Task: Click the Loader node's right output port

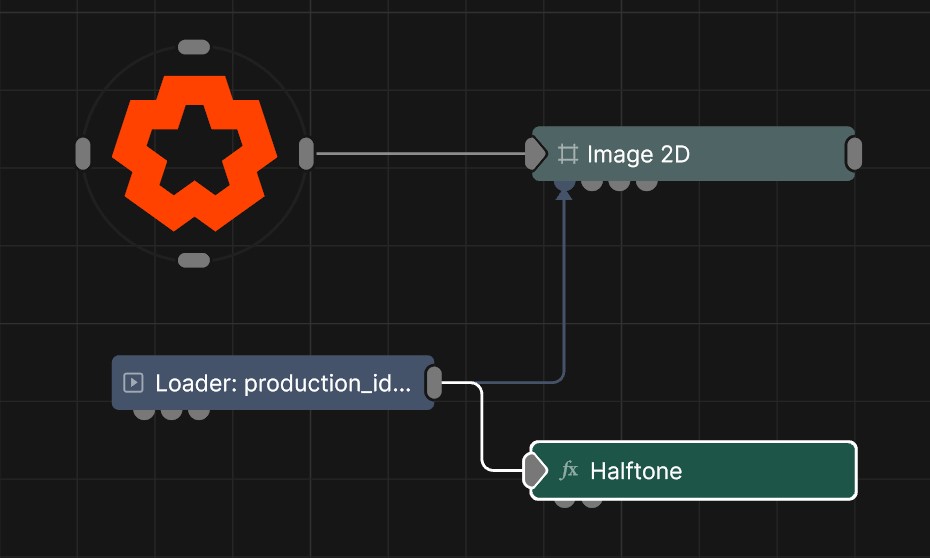Action: point(434,382)
